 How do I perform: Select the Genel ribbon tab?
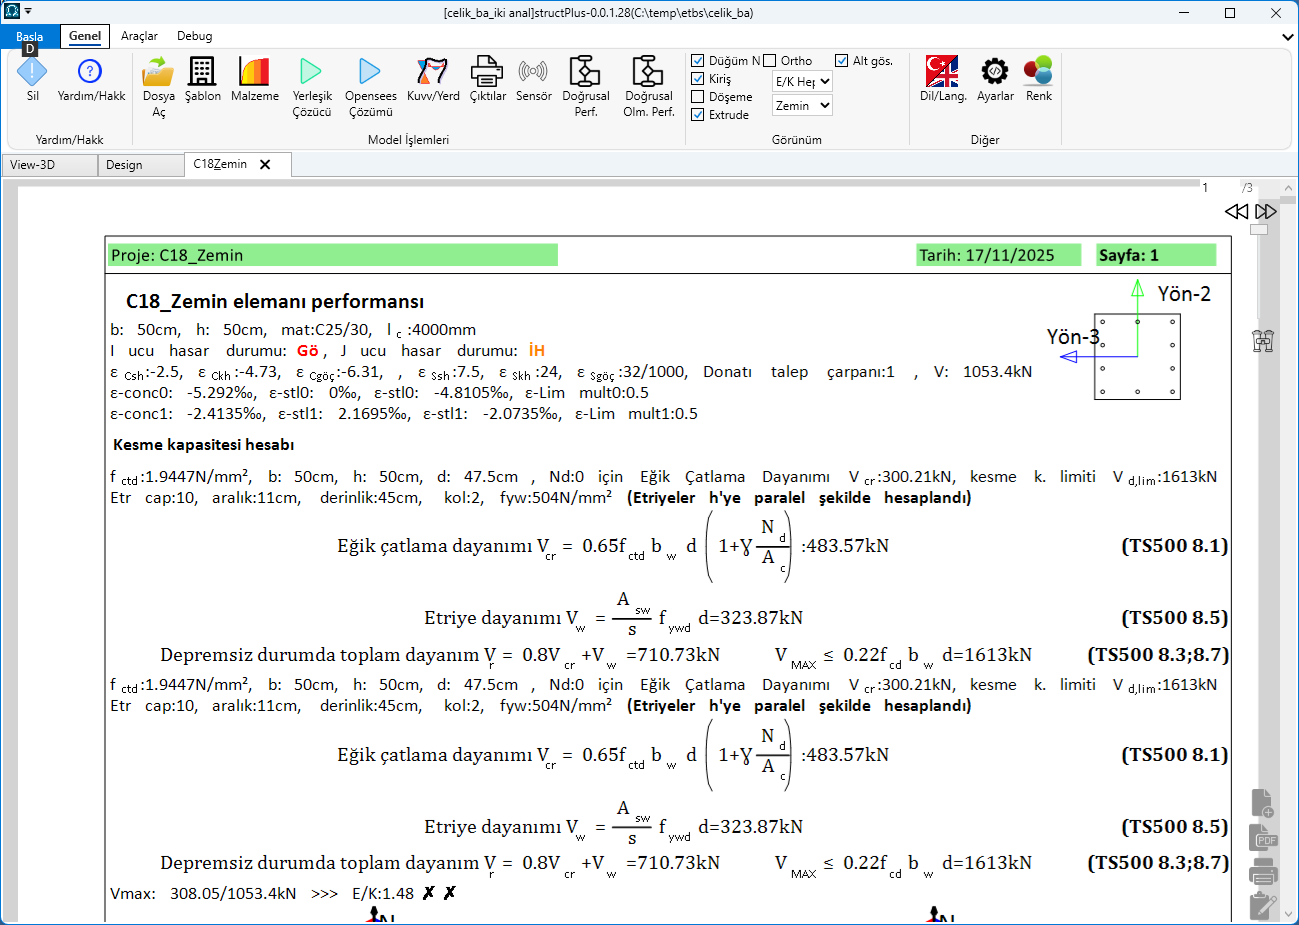tap(85, 36)
